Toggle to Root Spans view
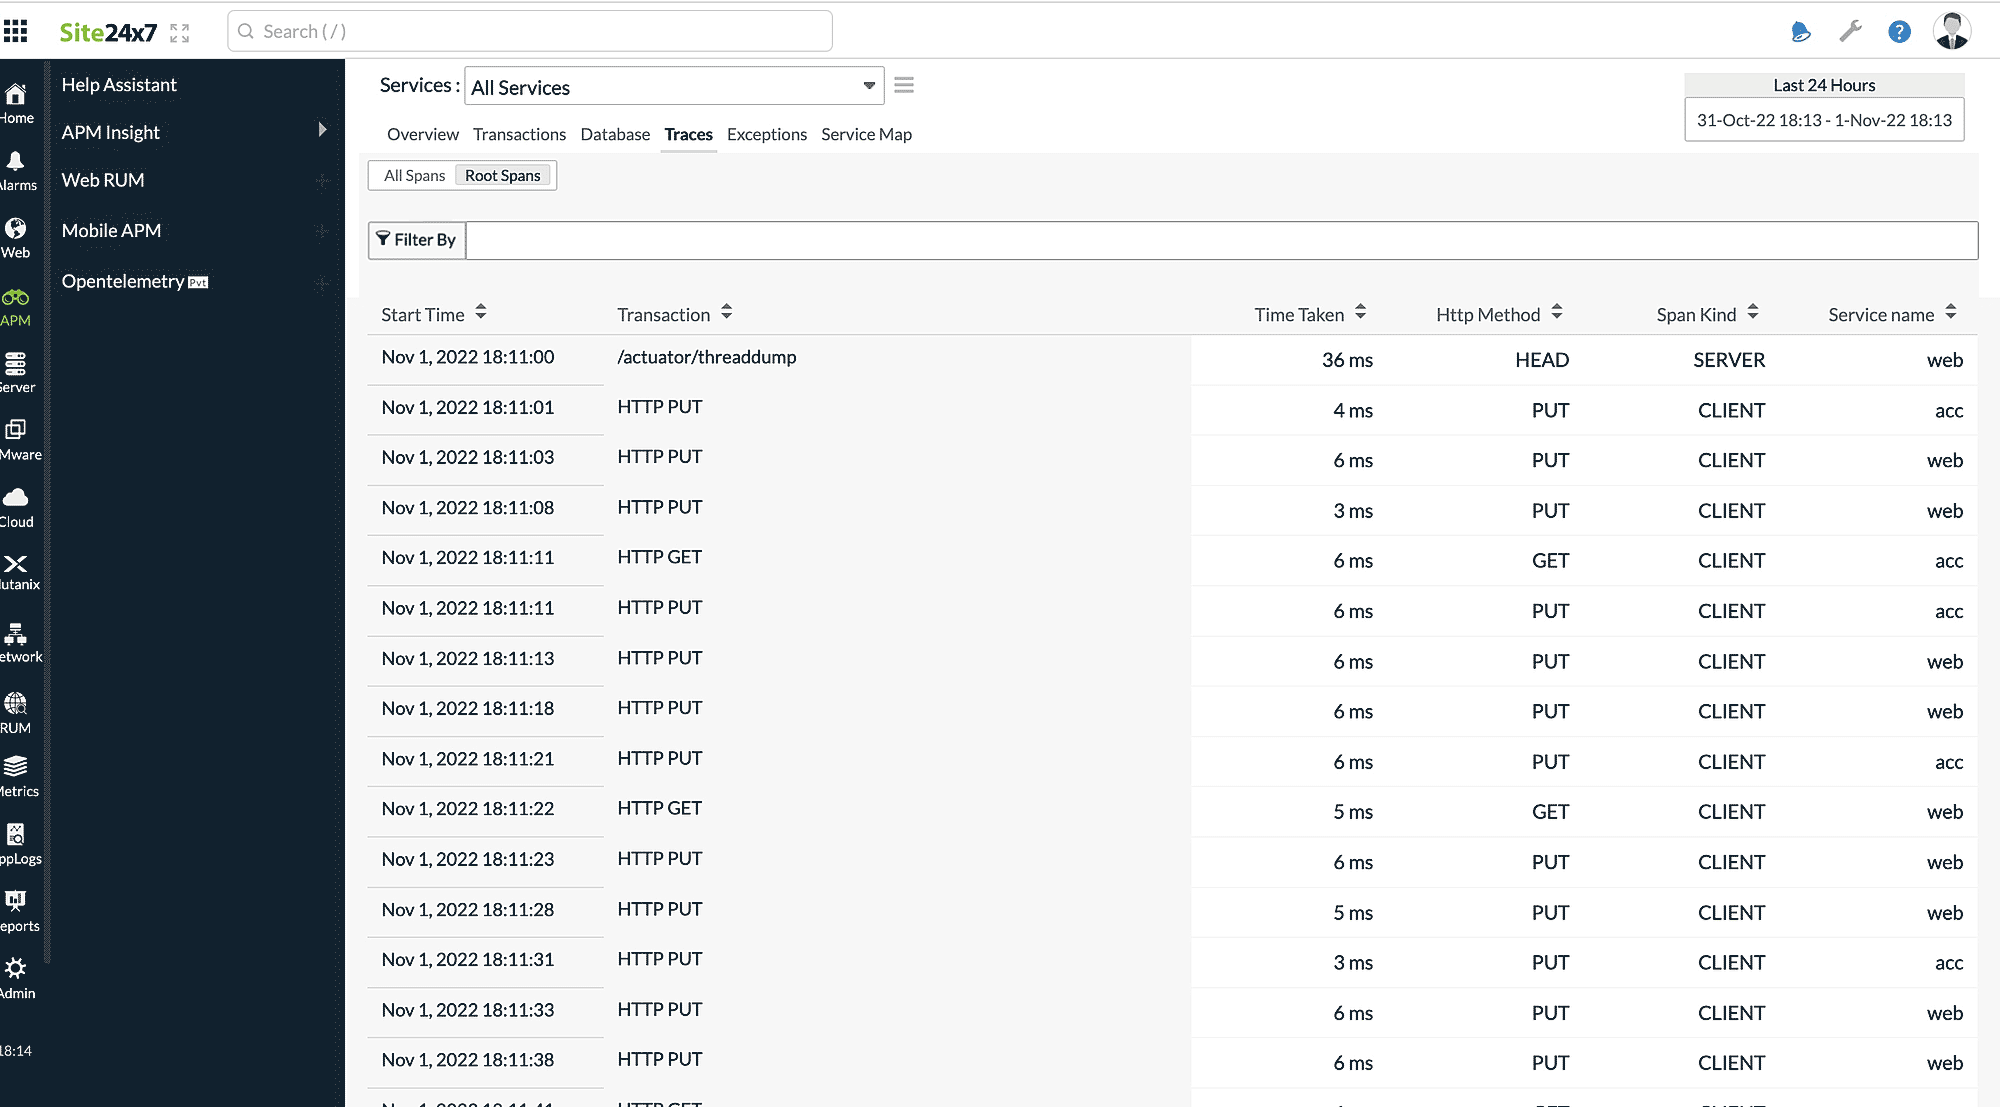 (x=503, y=175)
